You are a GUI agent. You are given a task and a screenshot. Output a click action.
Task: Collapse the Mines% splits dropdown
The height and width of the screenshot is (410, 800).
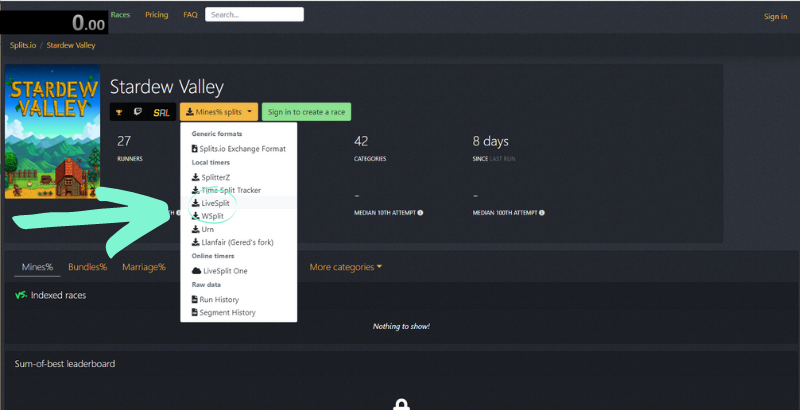point(220,112)
